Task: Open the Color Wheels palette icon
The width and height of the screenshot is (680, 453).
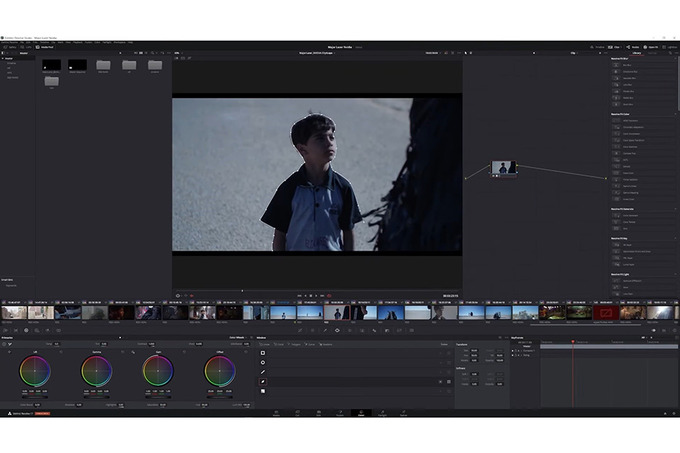Action: point(26,330)
